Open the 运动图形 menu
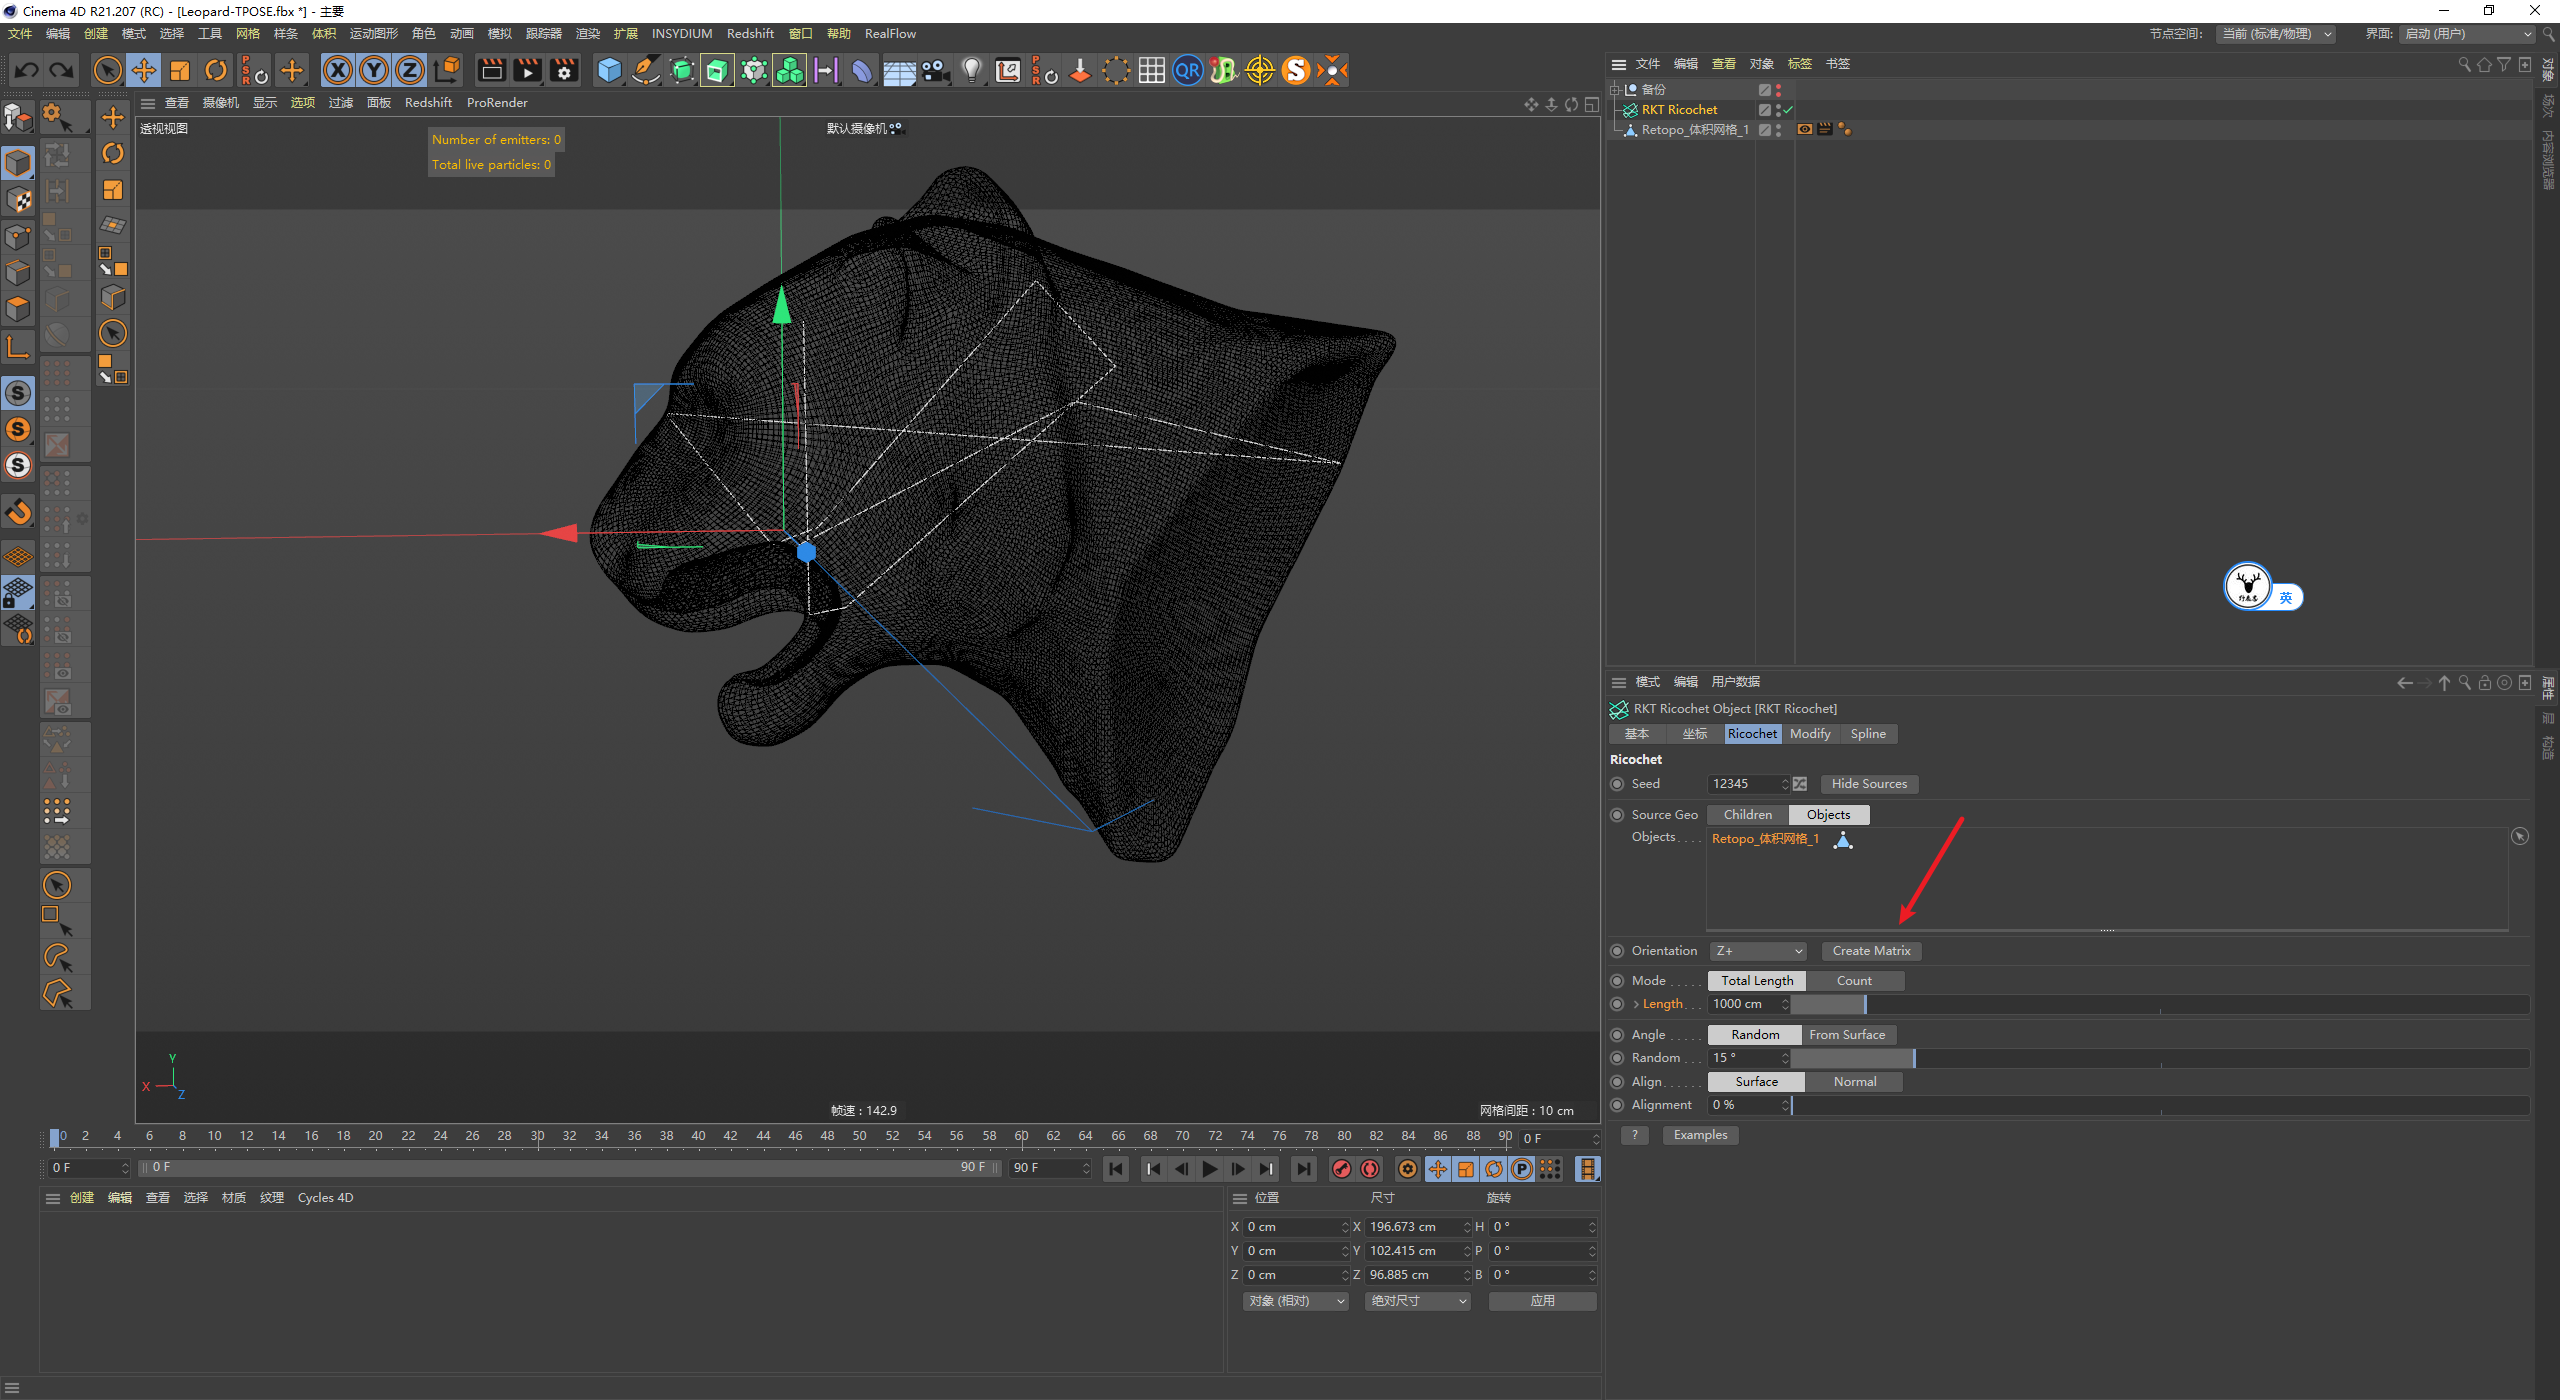2560x1400 pixels. [373, 34]
